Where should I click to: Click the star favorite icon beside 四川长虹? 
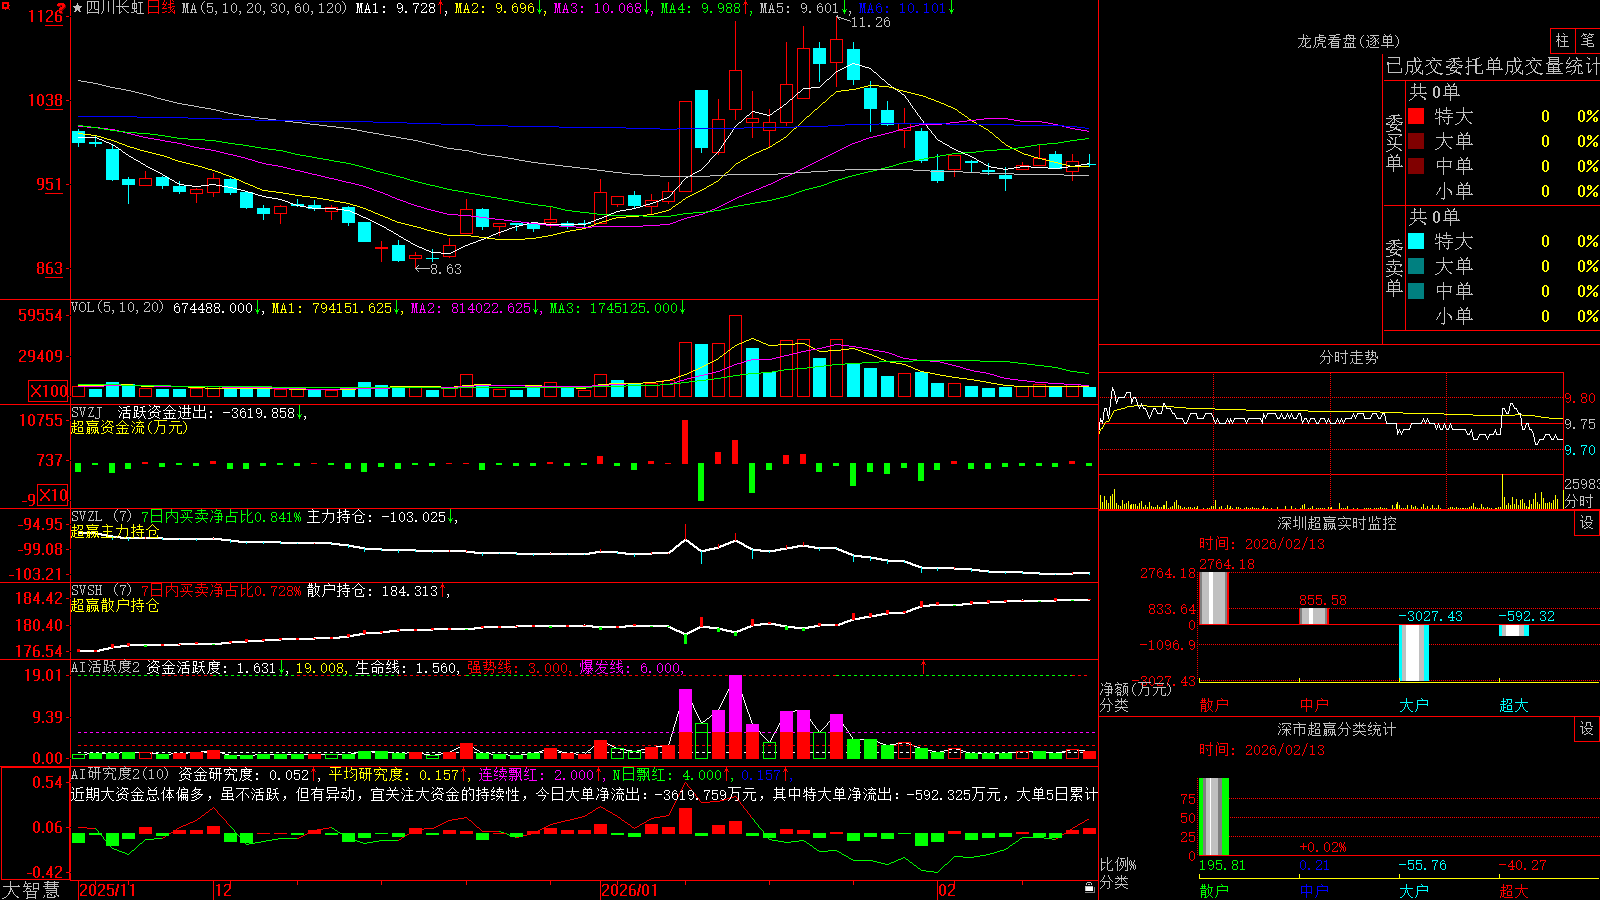78,8
